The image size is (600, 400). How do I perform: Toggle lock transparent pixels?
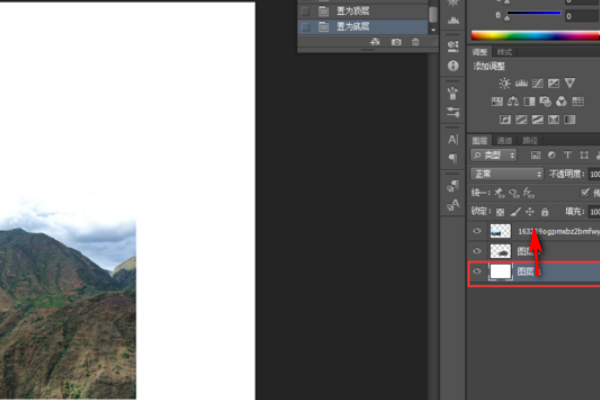pos(500,212)
